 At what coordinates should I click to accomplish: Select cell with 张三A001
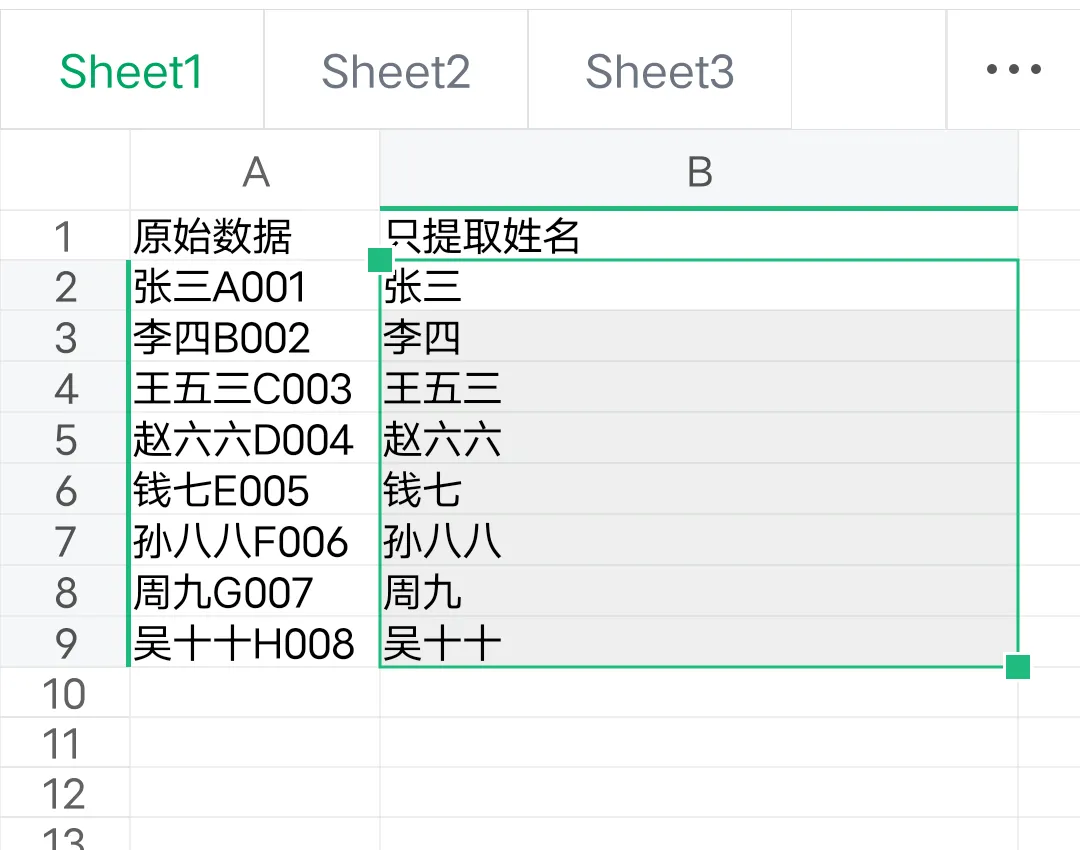coord(255,288)
